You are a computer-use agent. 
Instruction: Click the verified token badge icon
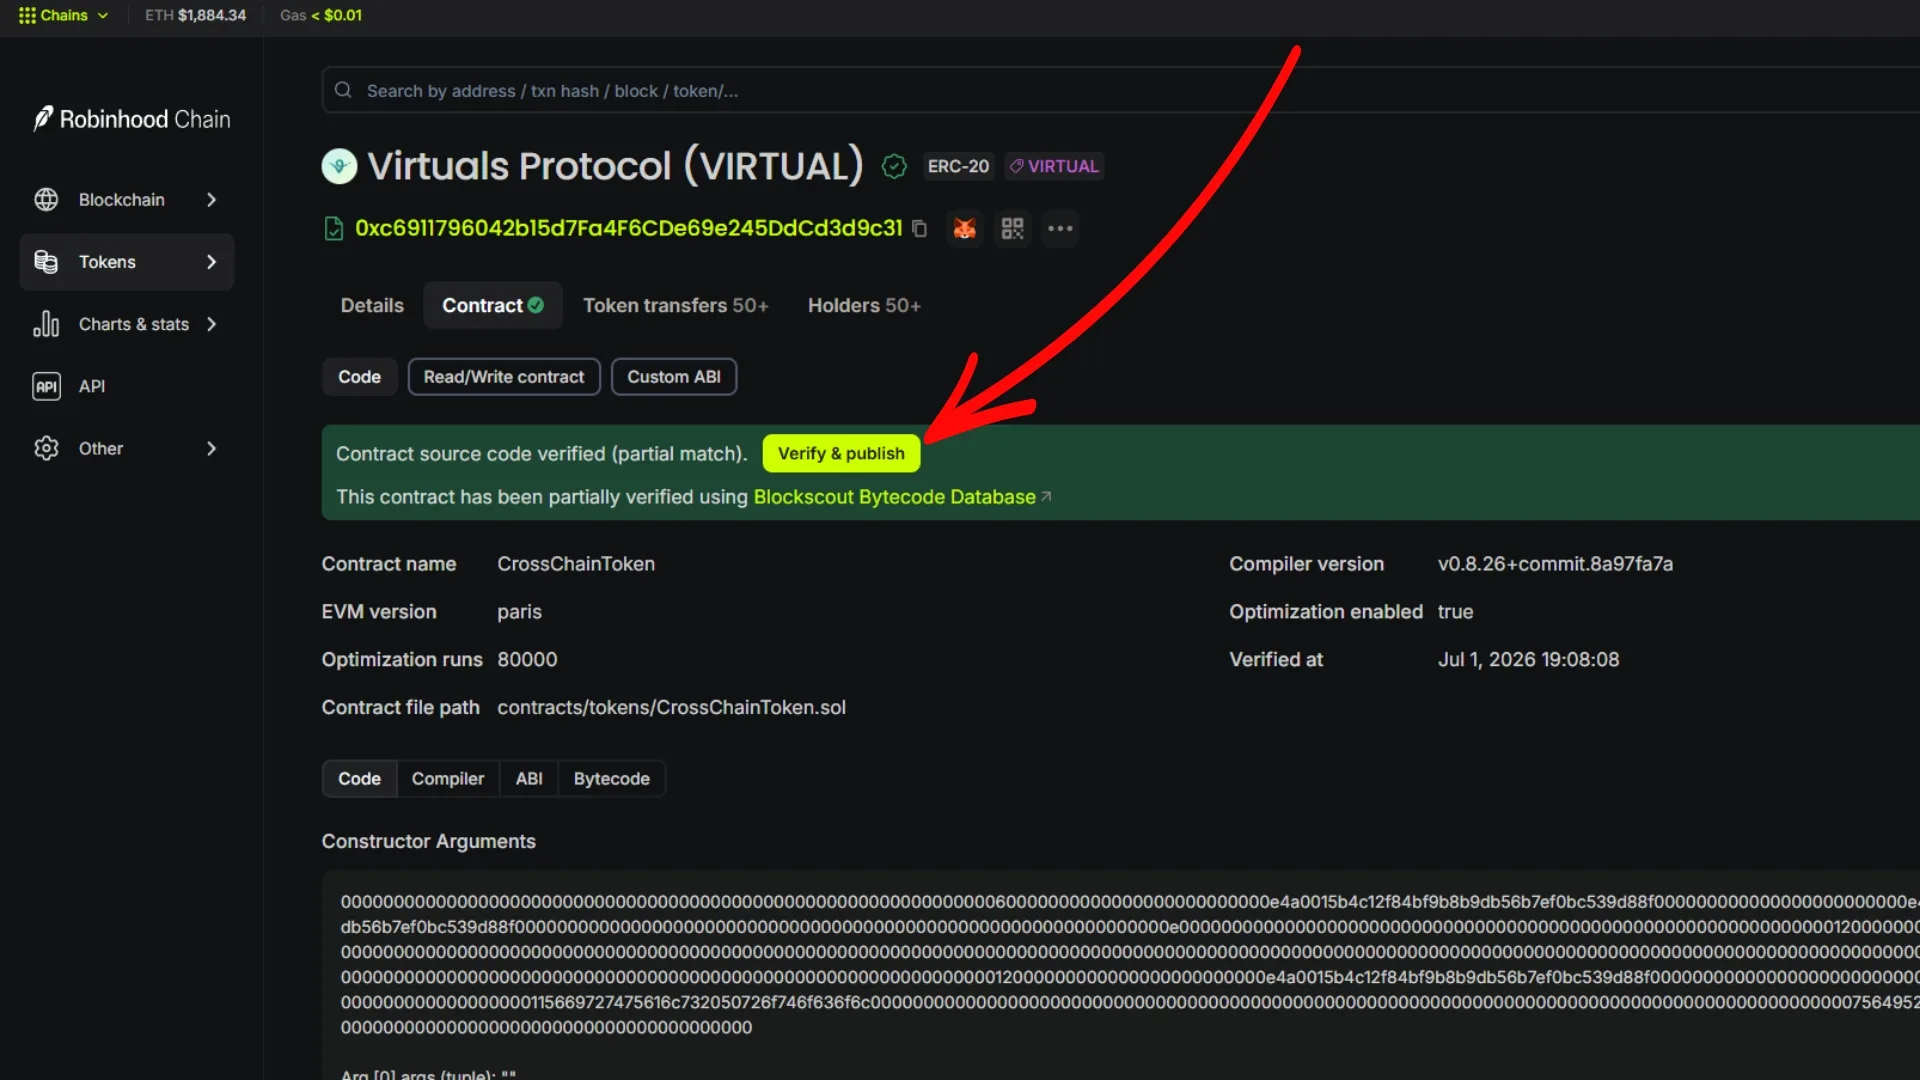click(894, 167)
